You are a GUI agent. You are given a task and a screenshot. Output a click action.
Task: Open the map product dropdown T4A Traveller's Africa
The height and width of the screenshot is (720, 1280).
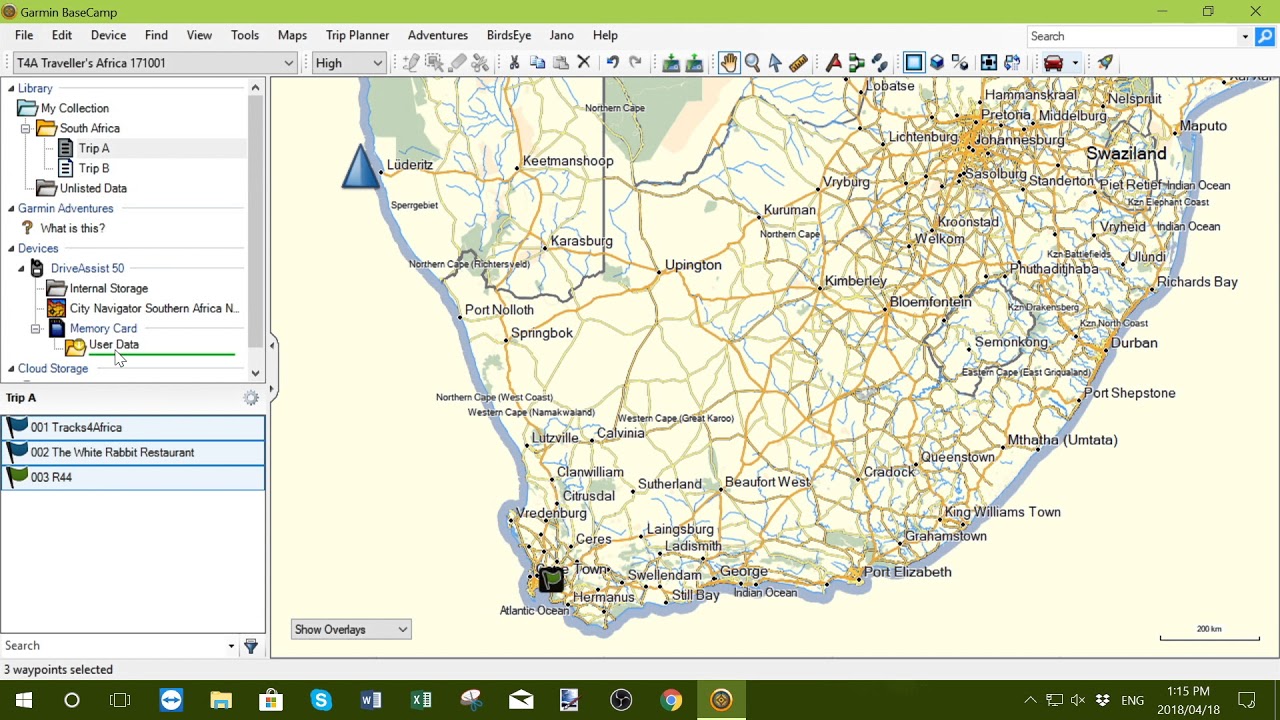tap(155, 63)
